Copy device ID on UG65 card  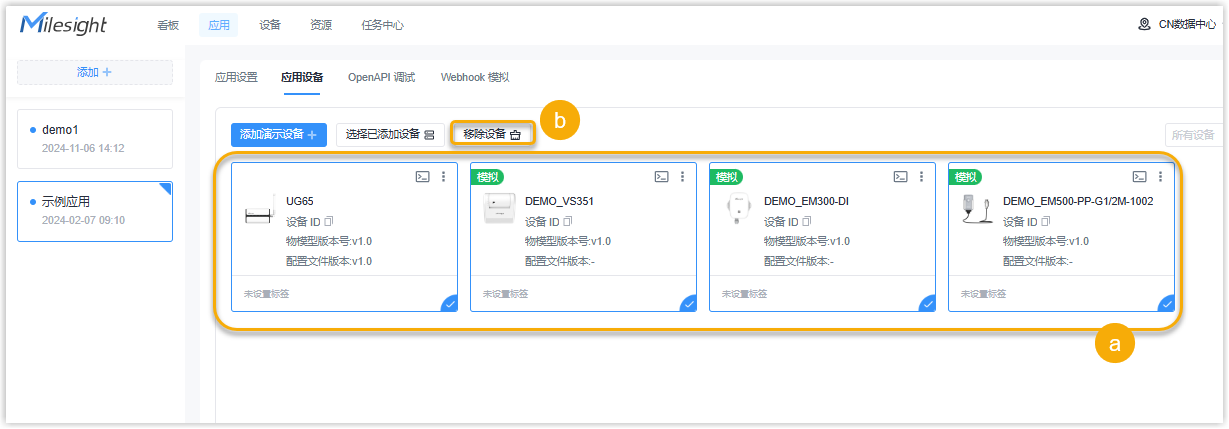(328, 221)
